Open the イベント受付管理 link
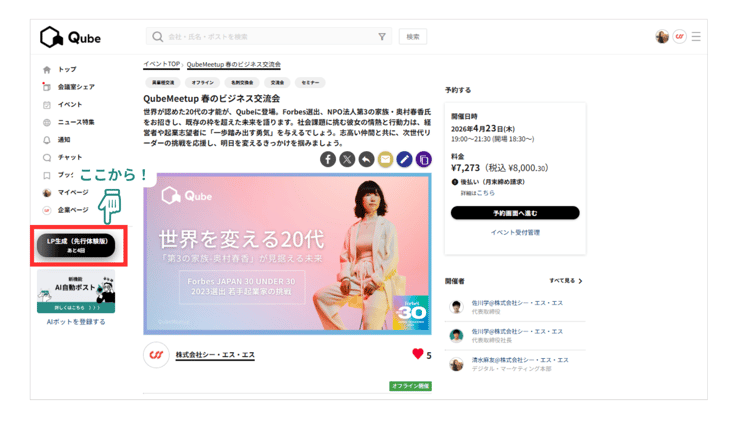 click(515, 232)
